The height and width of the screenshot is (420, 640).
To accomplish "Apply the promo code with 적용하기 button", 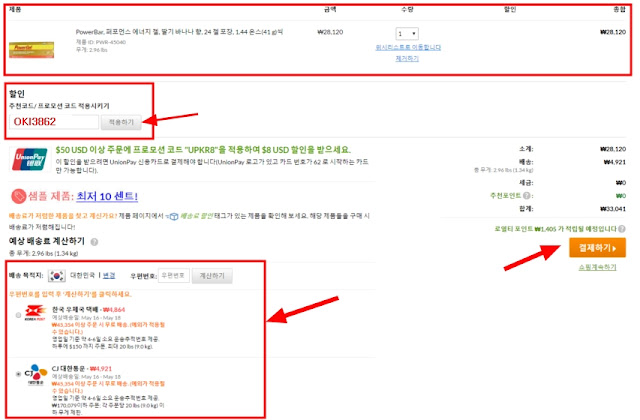I will 121,122.
